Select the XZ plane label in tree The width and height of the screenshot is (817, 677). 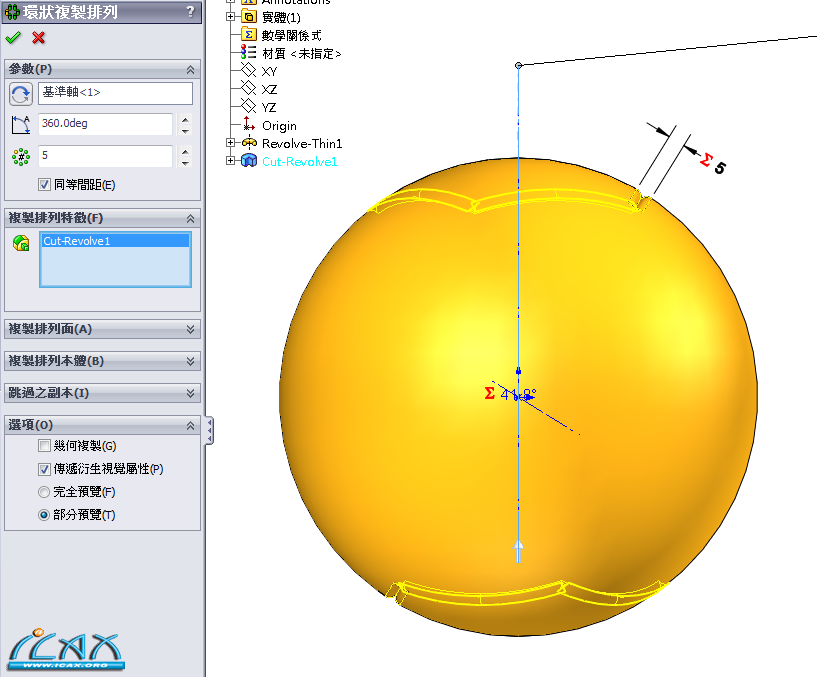click(269, 89)
